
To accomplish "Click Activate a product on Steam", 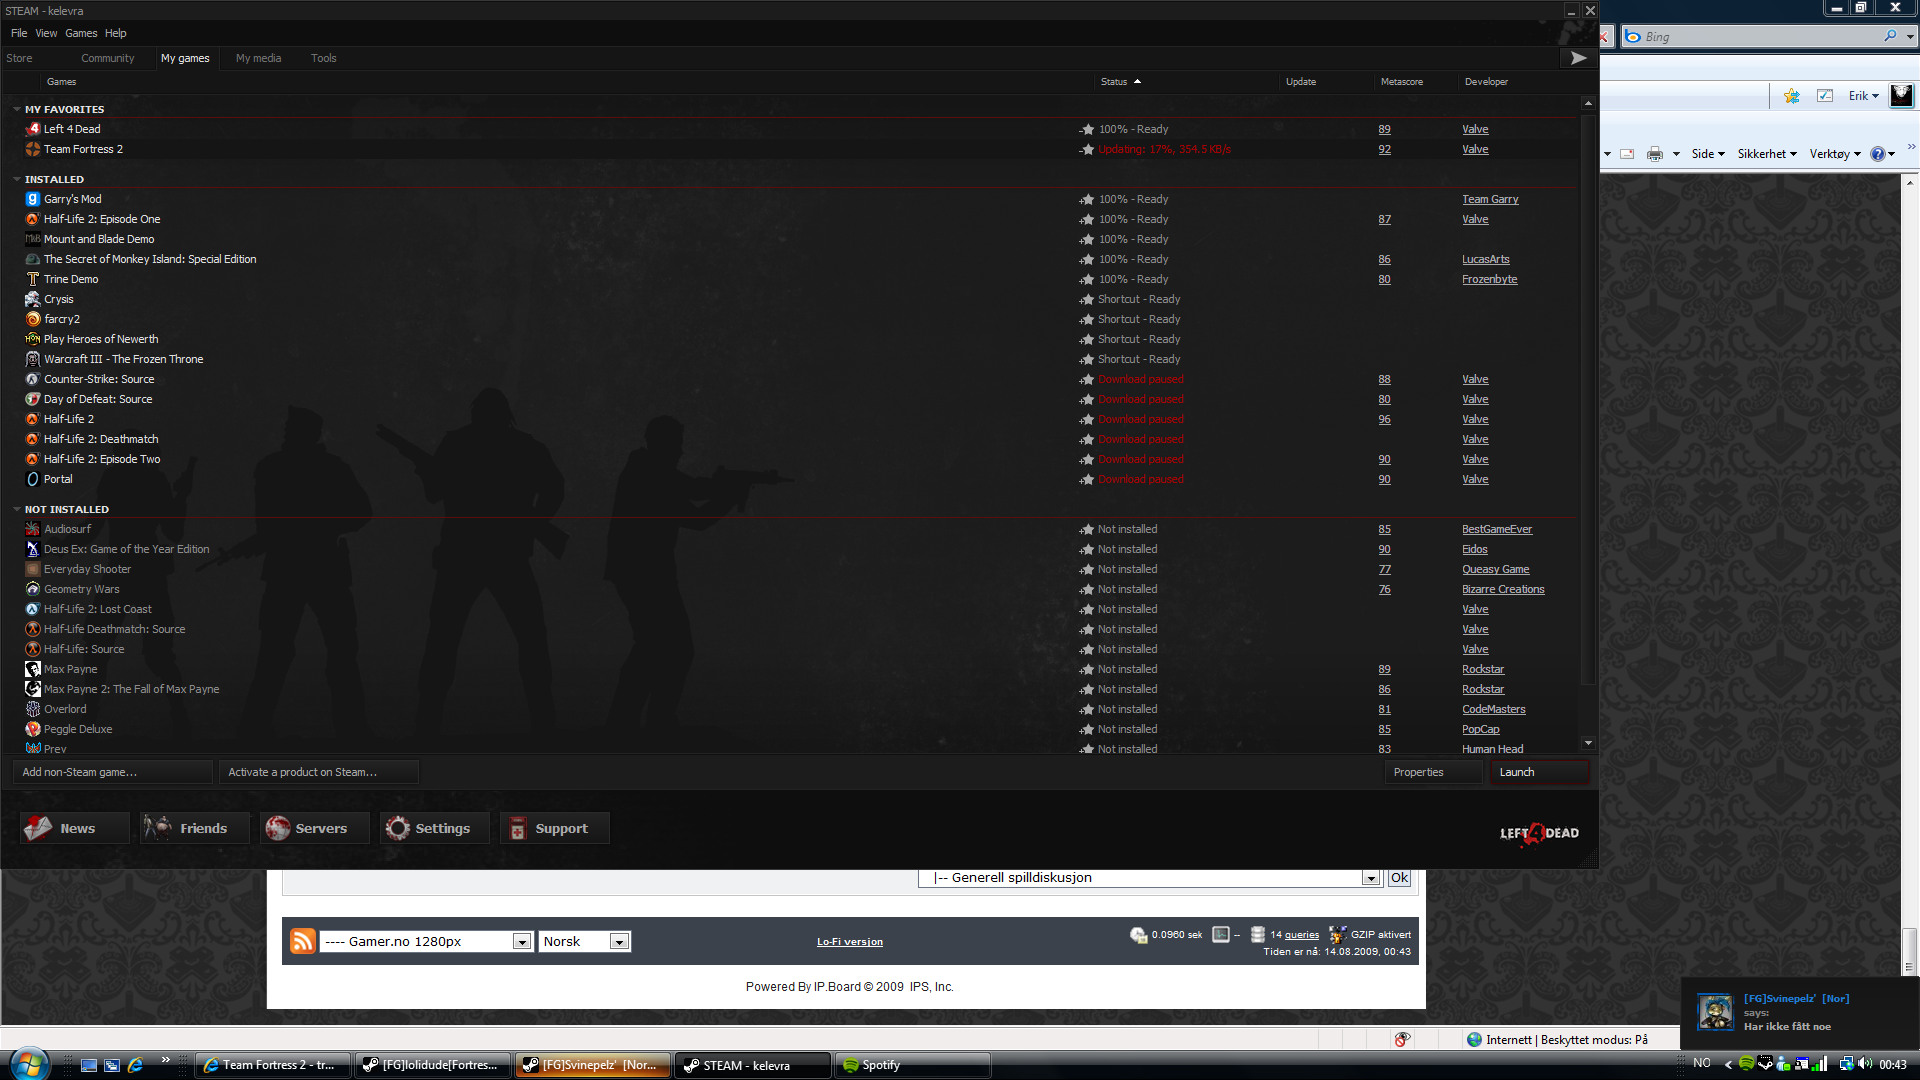I will [318, 772].
